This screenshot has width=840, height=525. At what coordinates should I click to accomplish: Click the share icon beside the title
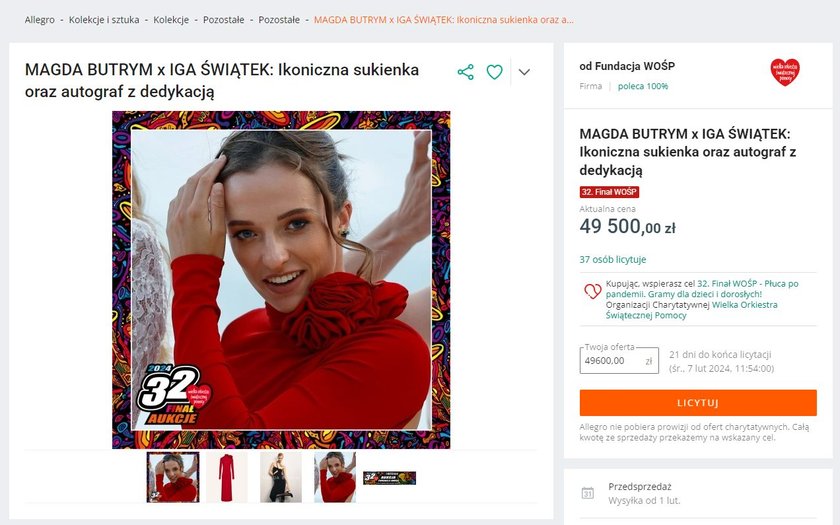click(466, 72)
